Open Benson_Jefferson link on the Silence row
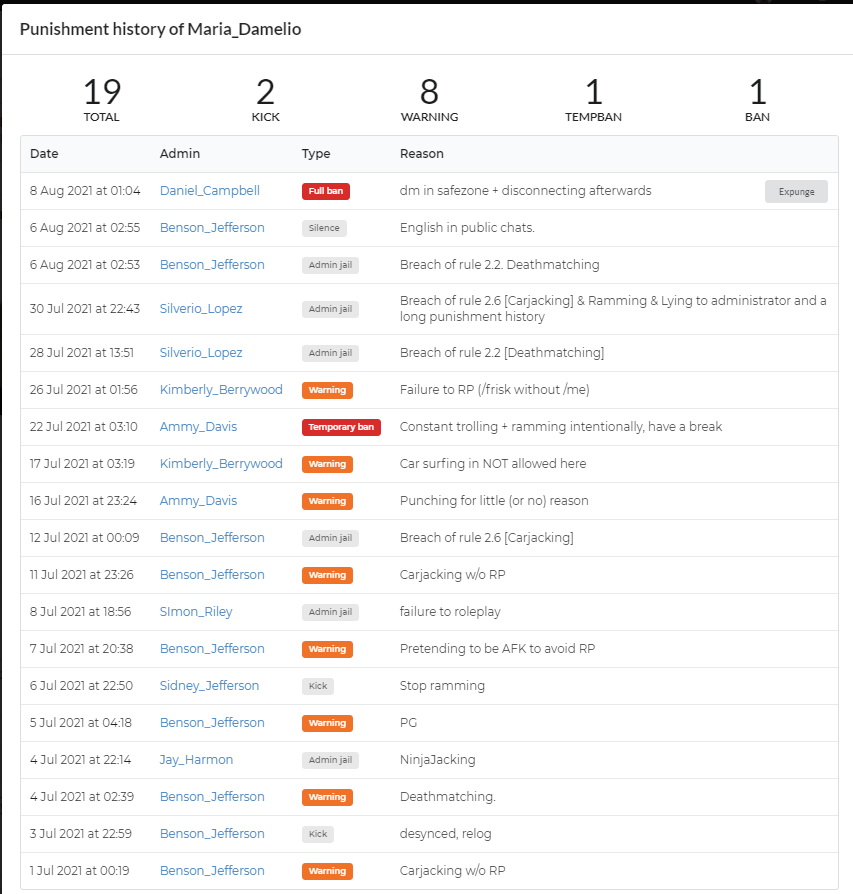853x894 pixels. [x=212, y=227]
